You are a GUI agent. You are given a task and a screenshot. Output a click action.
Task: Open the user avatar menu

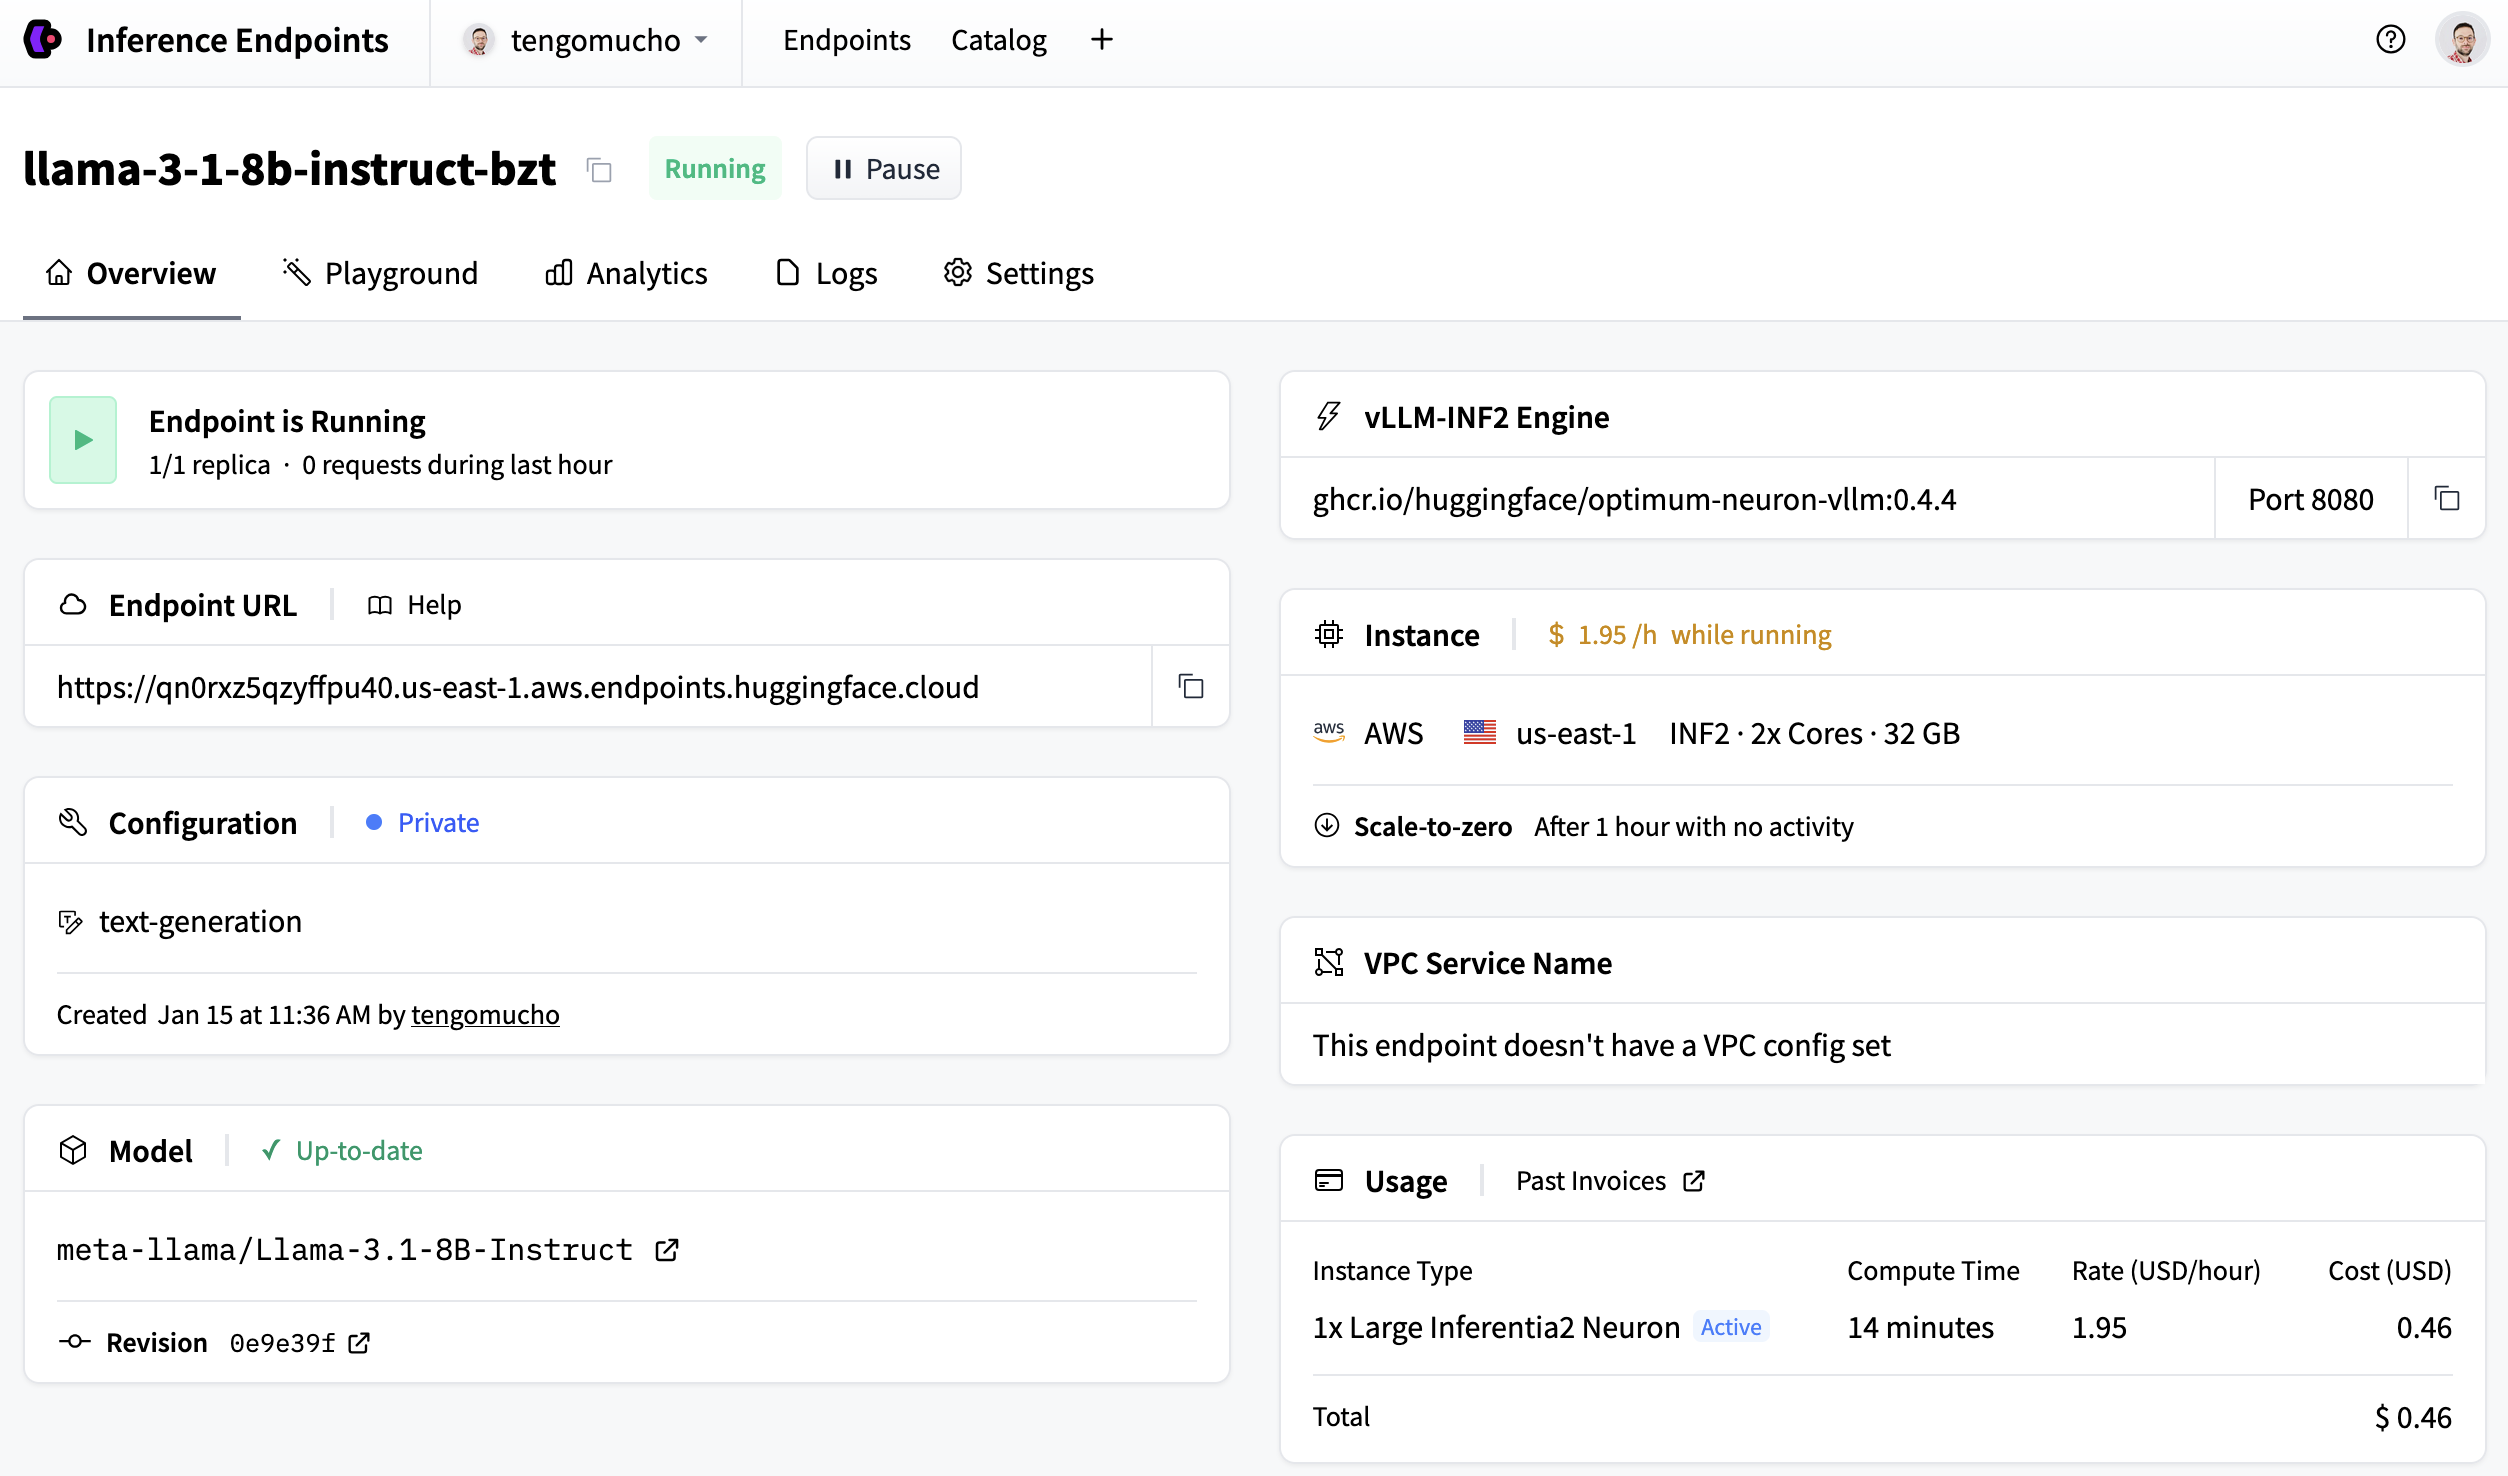(x=2462, y=40)
